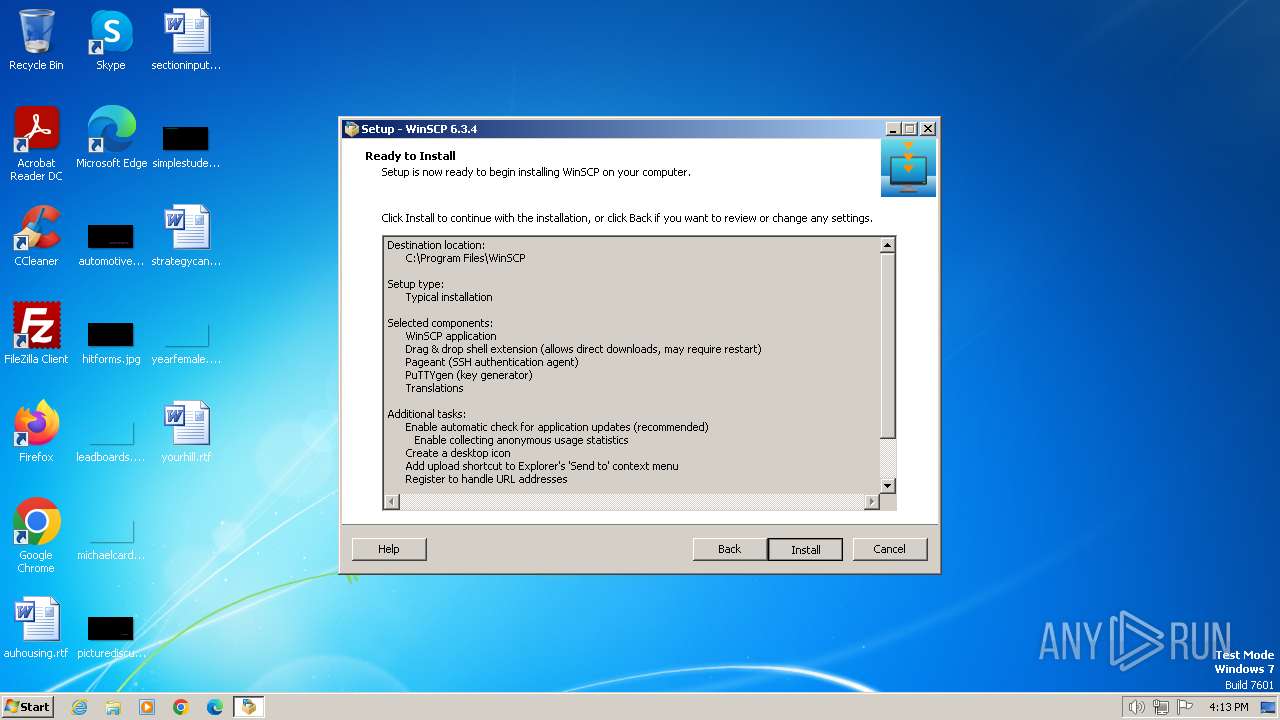1280x720 pixels.
Task: Click 'Enable collecting anonymous usage statistics' line
Action: coord(521,440)
